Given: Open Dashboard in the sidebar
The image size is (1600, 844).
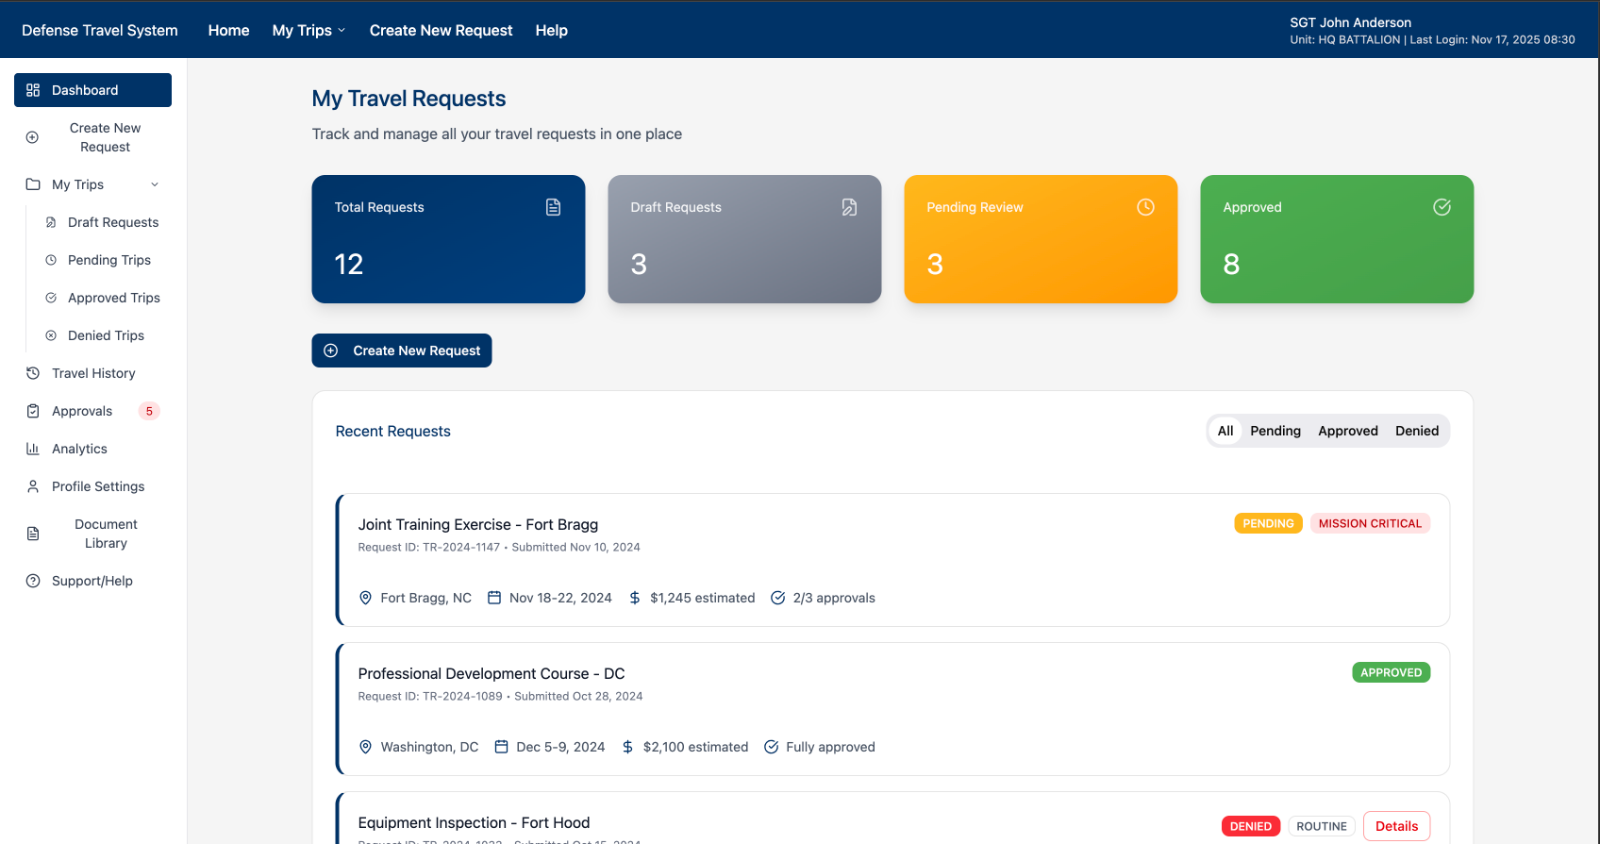Looking at the screenshot, I should 93,90.
